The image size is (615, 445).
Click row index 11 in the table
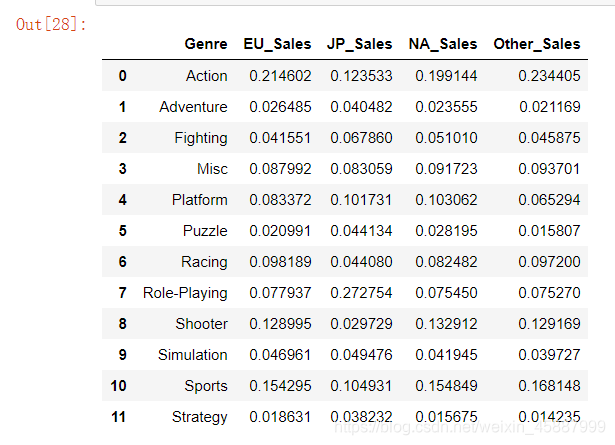118,417
